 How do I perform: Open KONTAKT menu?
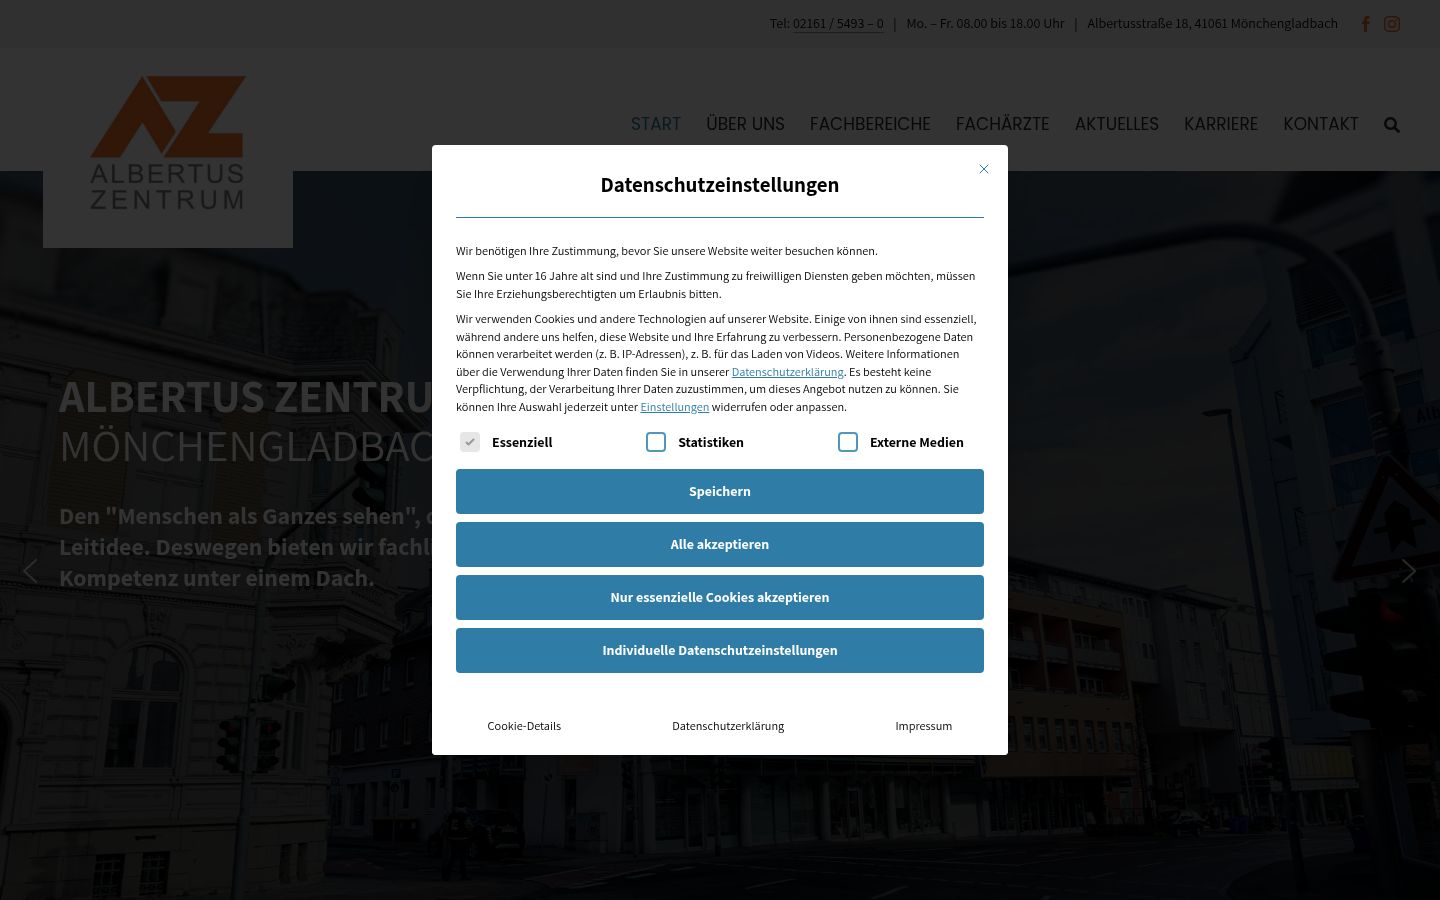1321,124
